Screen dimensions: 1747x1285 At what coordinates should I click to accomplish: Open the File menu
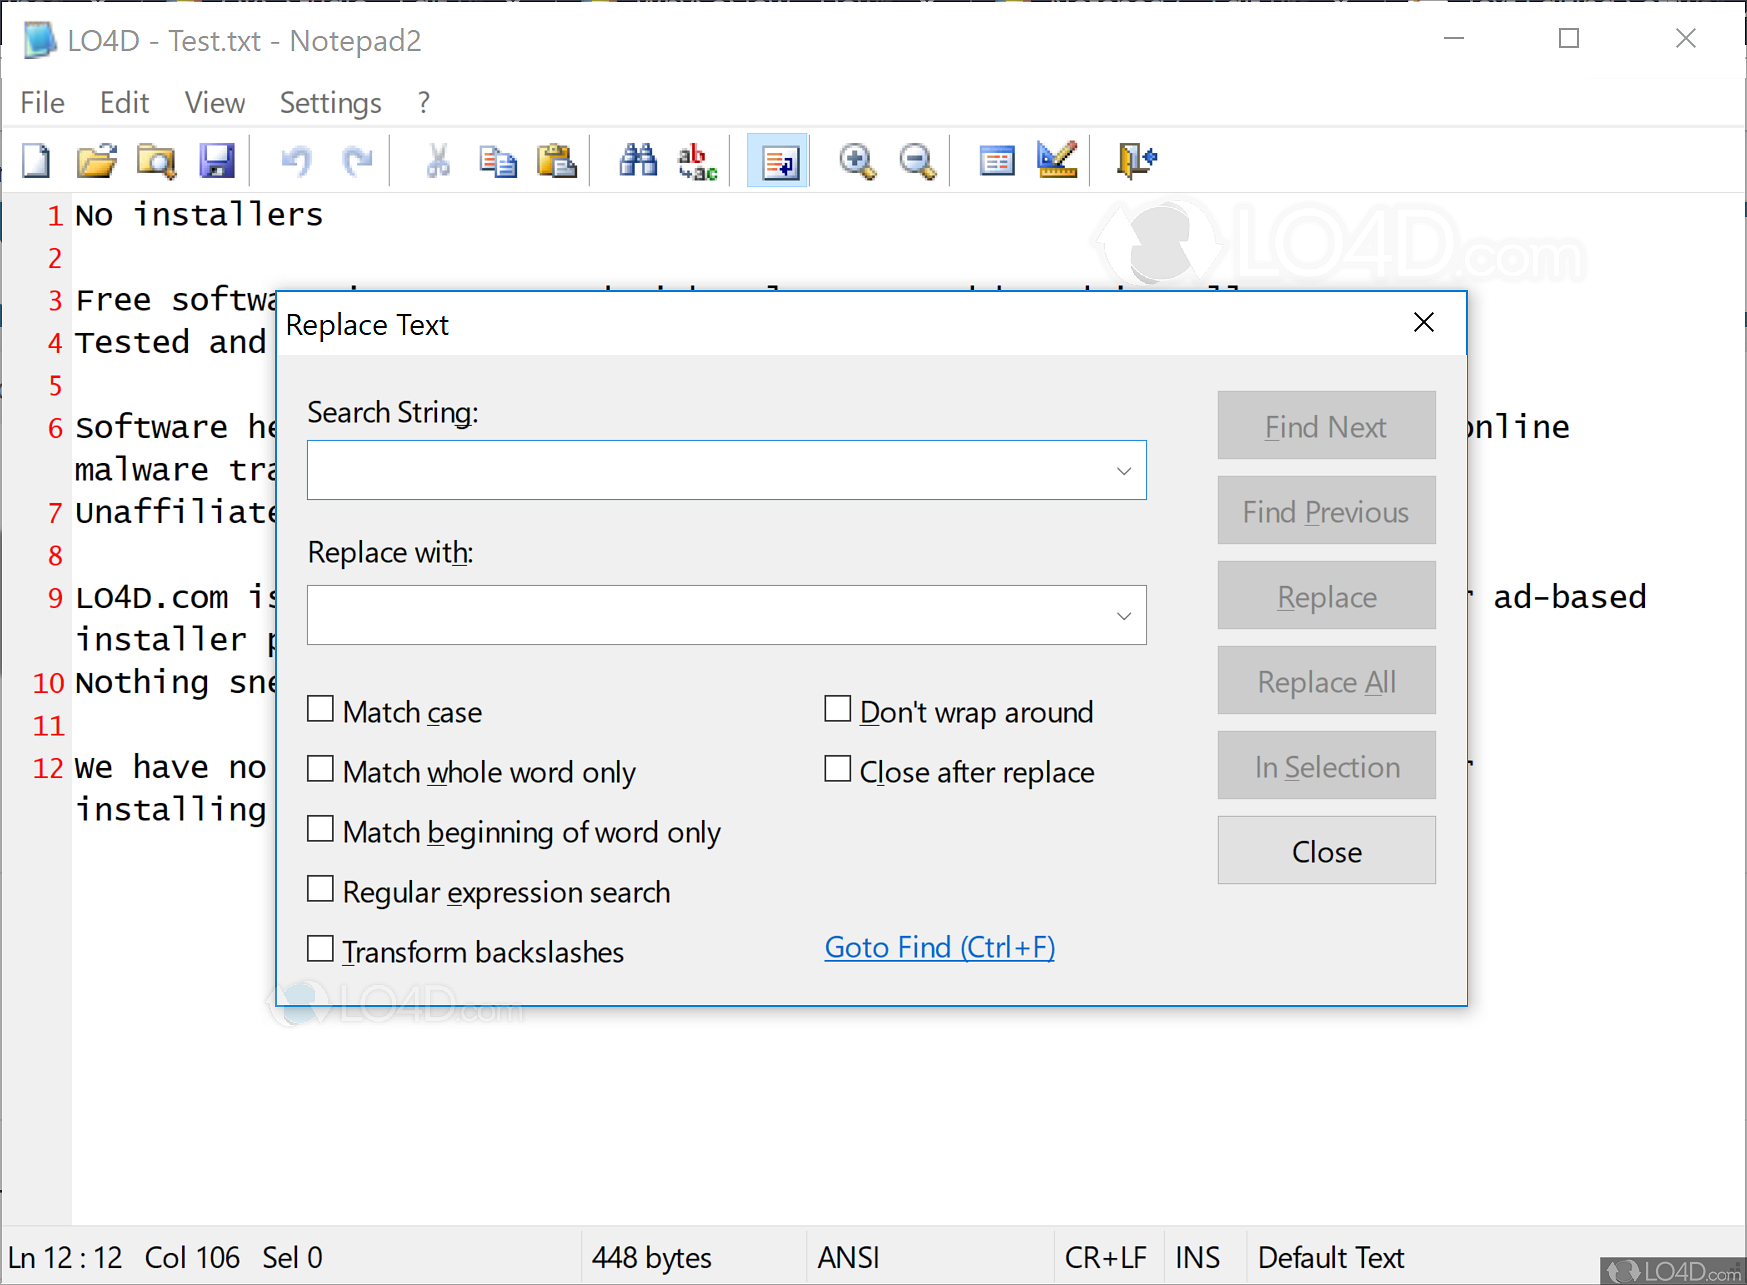(43, 103)
